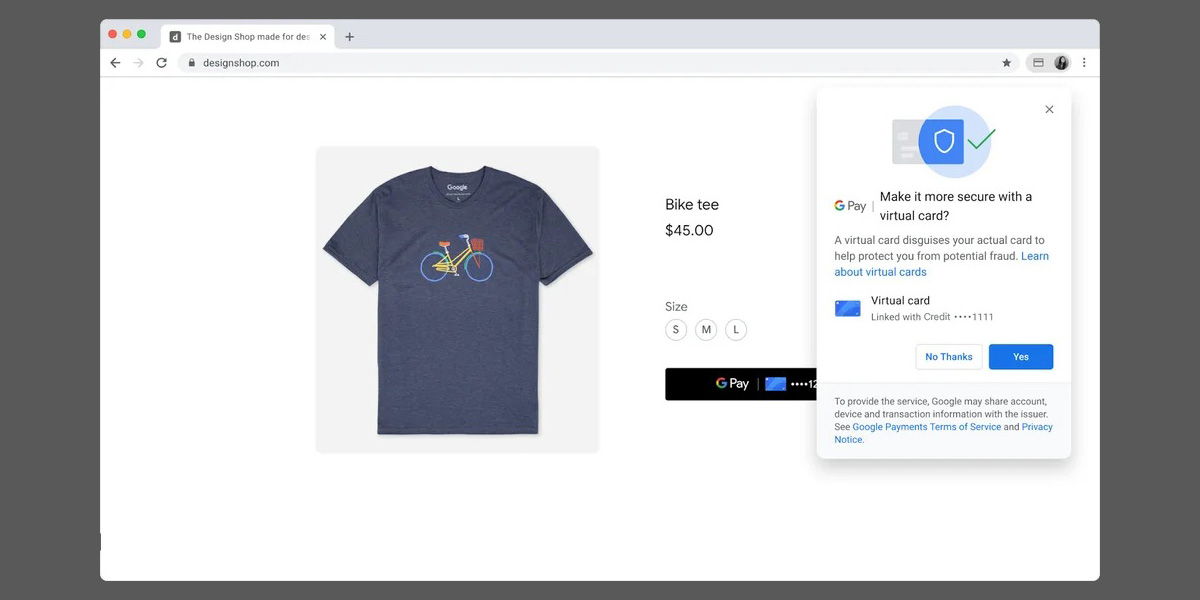This screenshot has width=1200, height=600.
Task: Close the virtual card popup
Action: [1049, 110]
